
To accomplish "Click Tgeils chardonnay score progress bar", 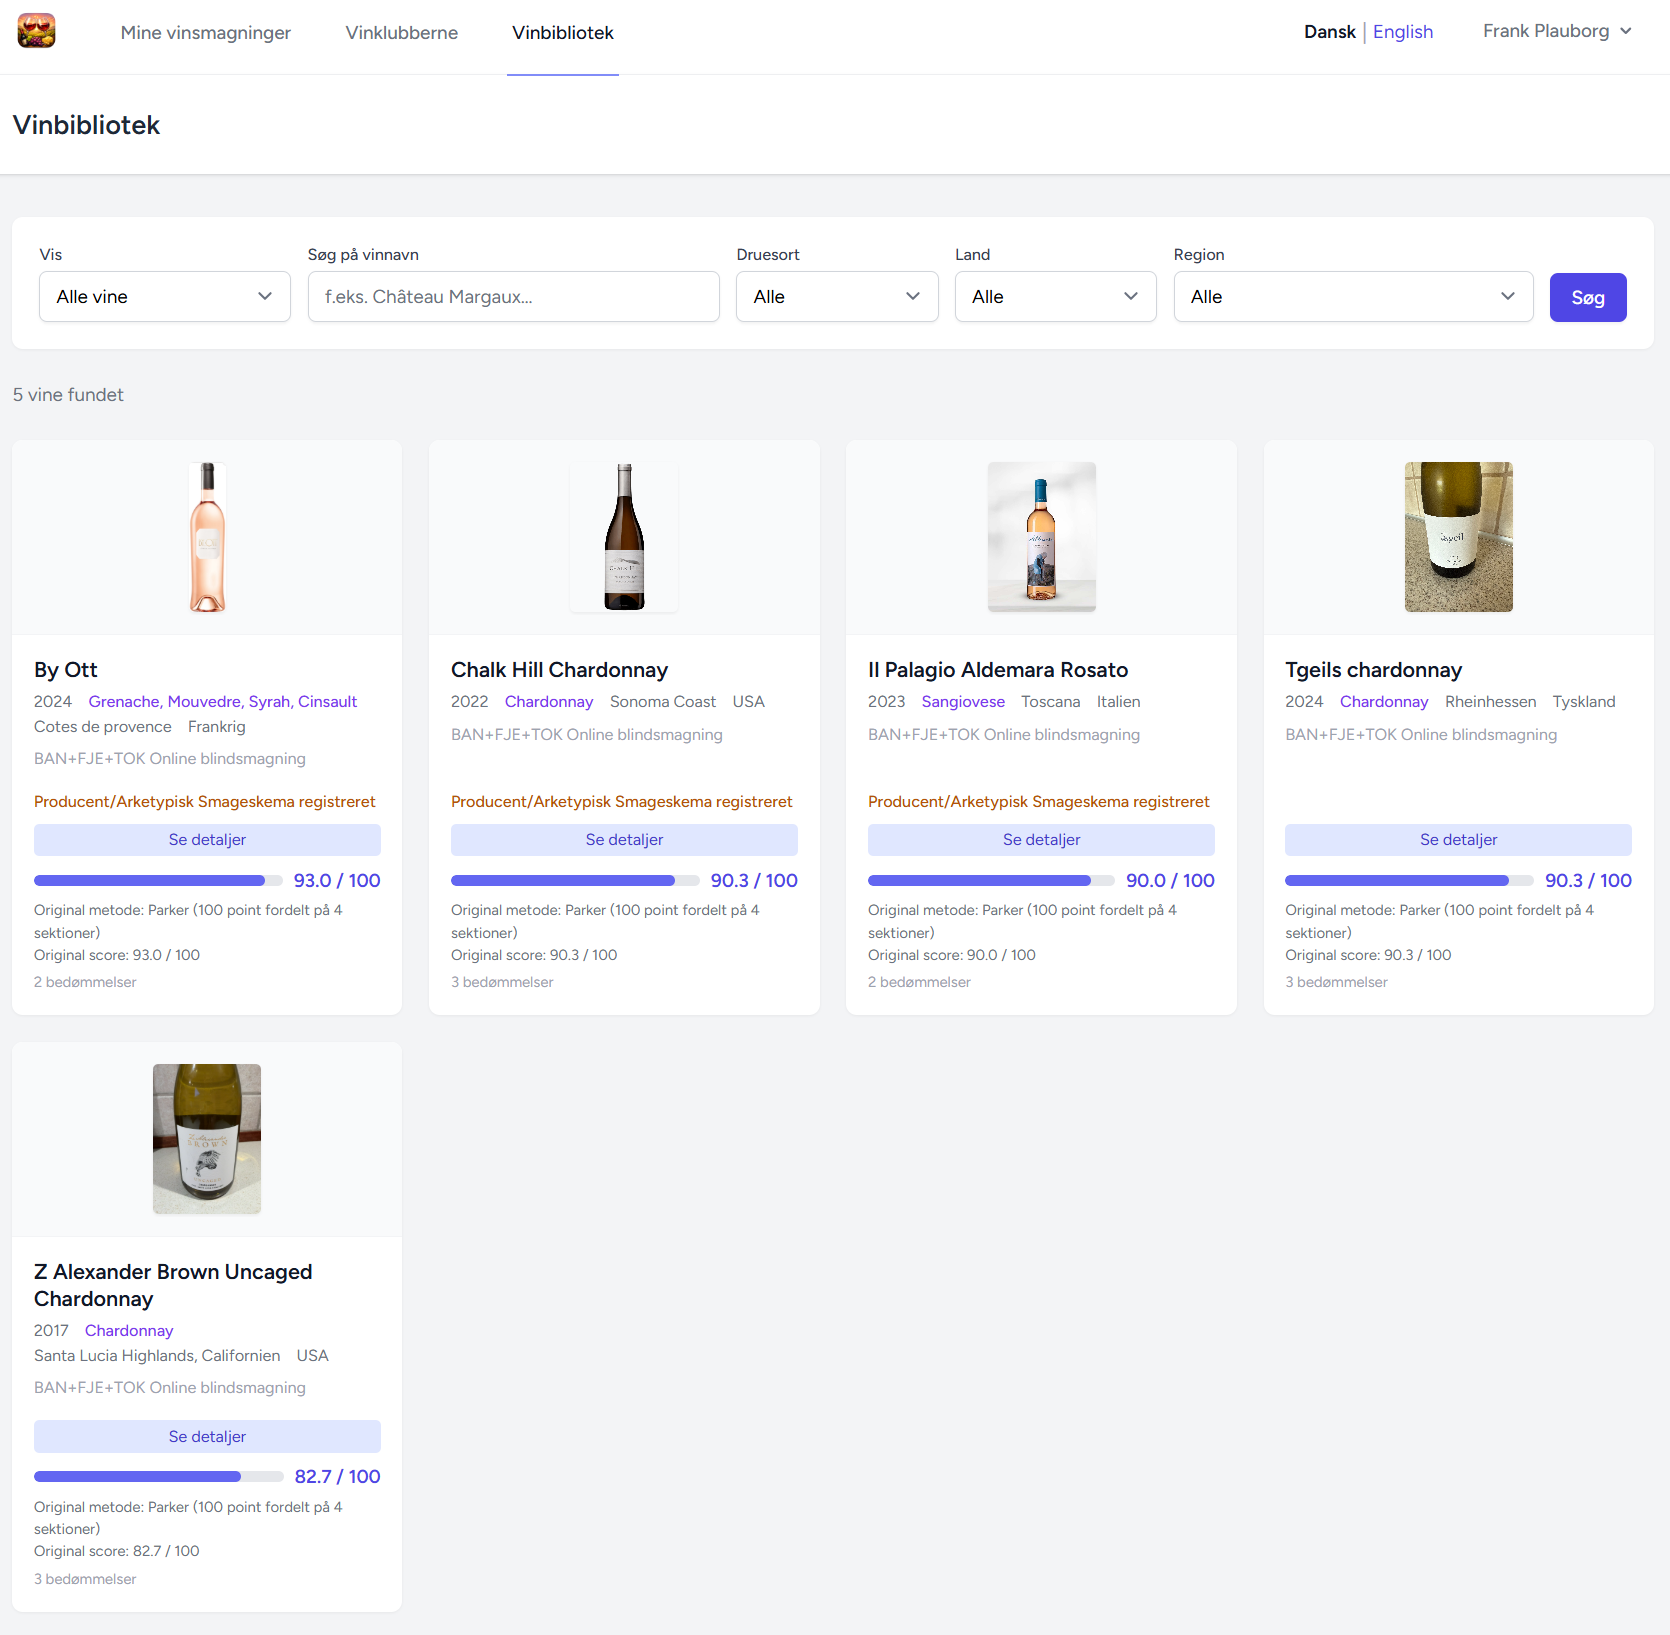I will coord(1409,881).
